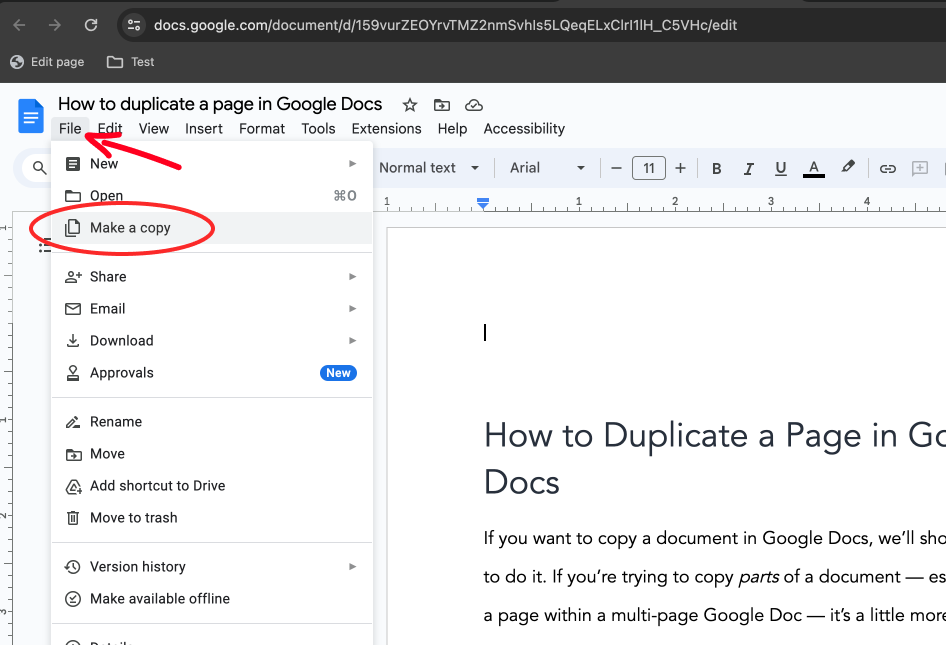Click the search menus magnifier icon

[x=39, y=168]
